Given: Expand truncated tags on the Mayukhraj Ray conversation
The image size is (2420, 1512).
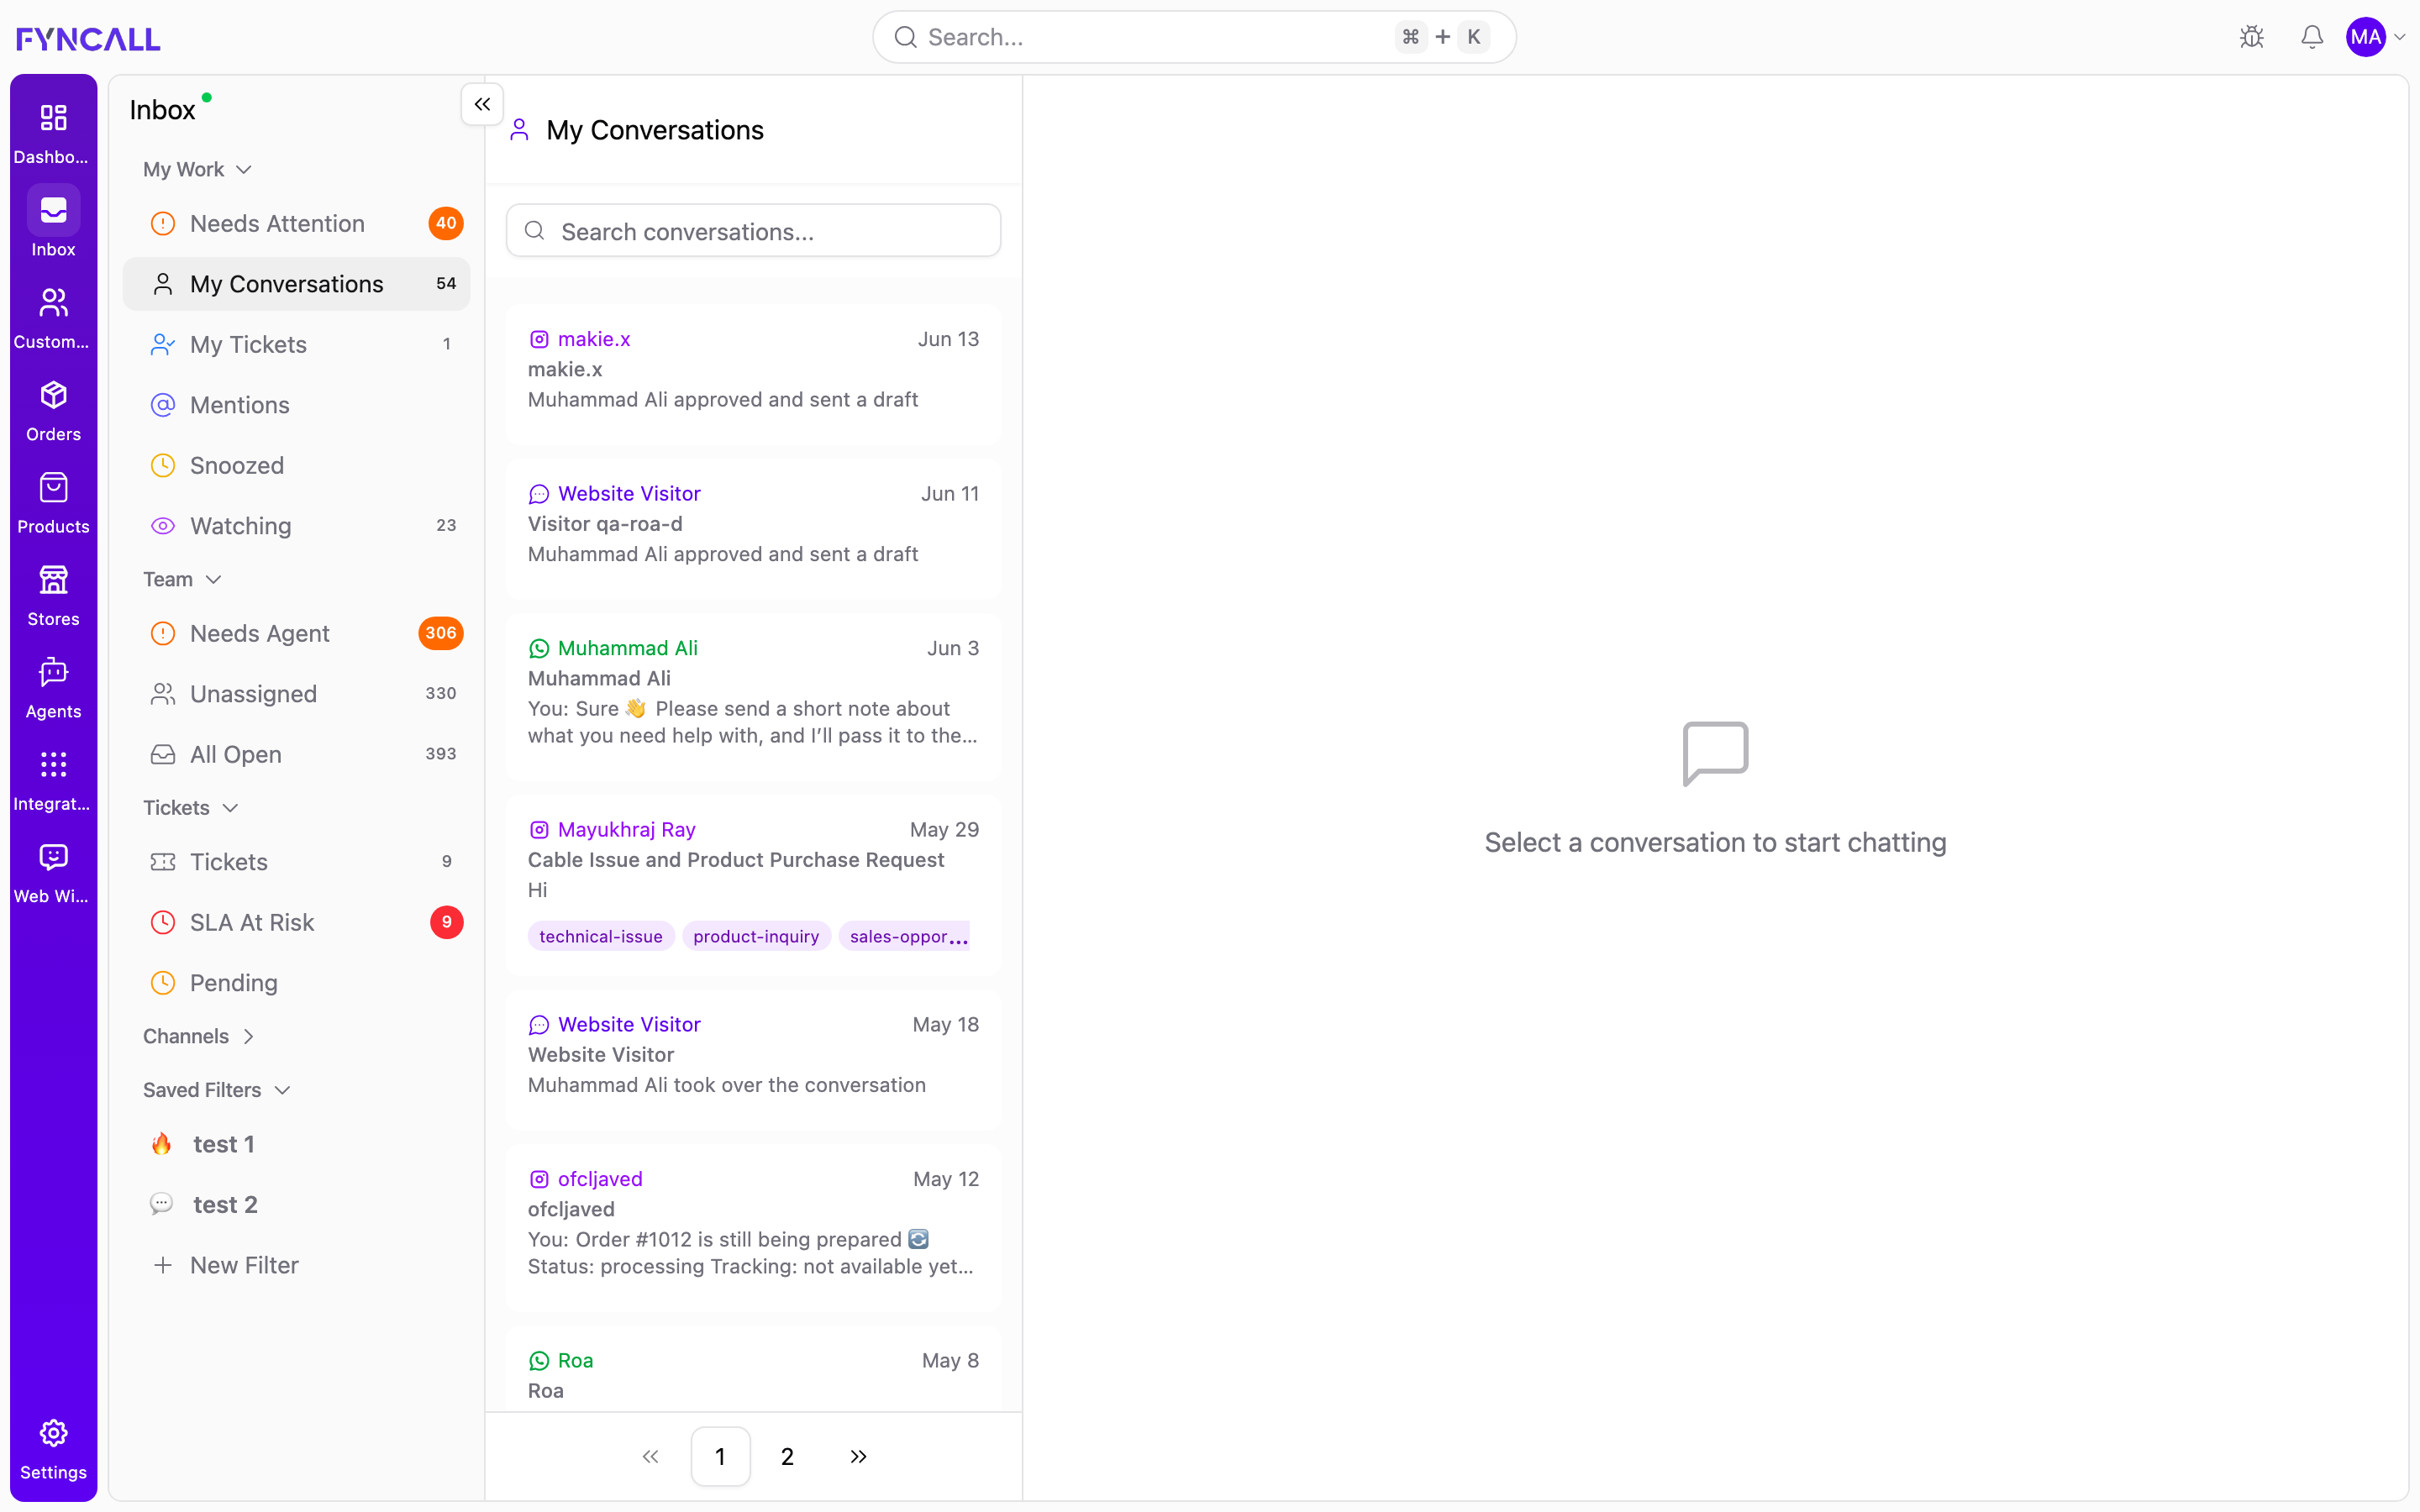Looking at the screenshot, I should coord(959,937).
